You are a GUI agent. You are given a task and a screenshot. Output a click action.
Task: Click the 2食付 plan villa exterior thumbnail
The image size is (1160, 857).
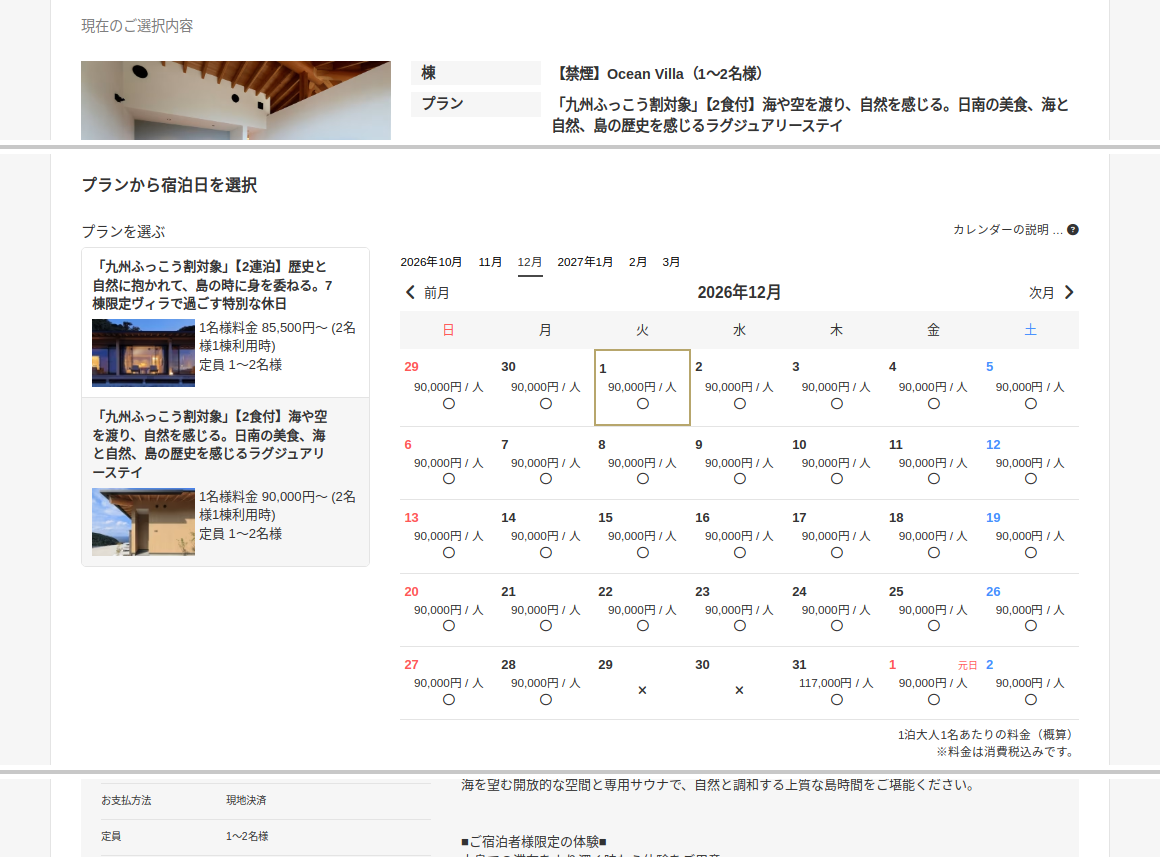tap(144, 522)
